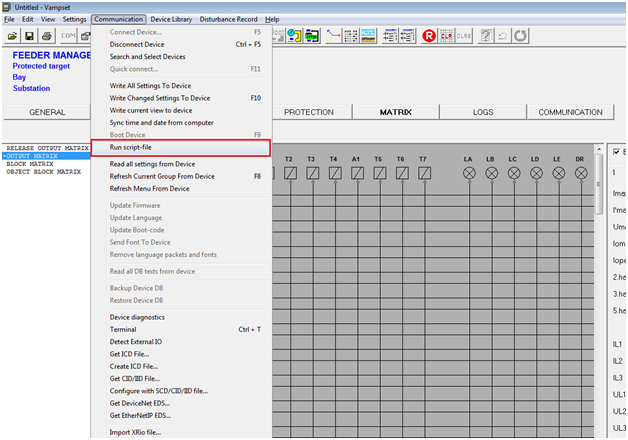Click the LA indicator lamp symbol
Screen dimensions: 628x440
coord(469,173)
